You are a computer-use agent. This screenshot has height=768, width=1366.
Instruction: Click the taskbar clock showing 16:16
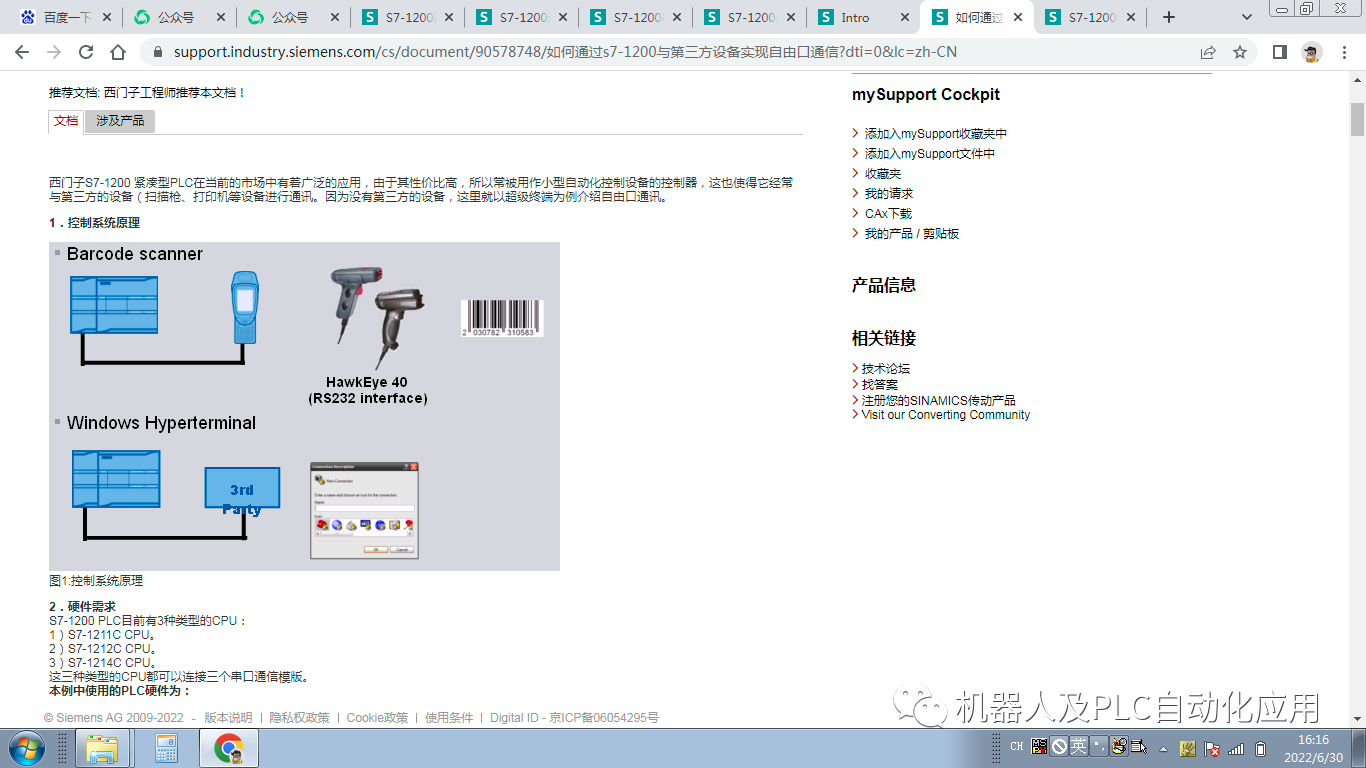pos(1313,748)
